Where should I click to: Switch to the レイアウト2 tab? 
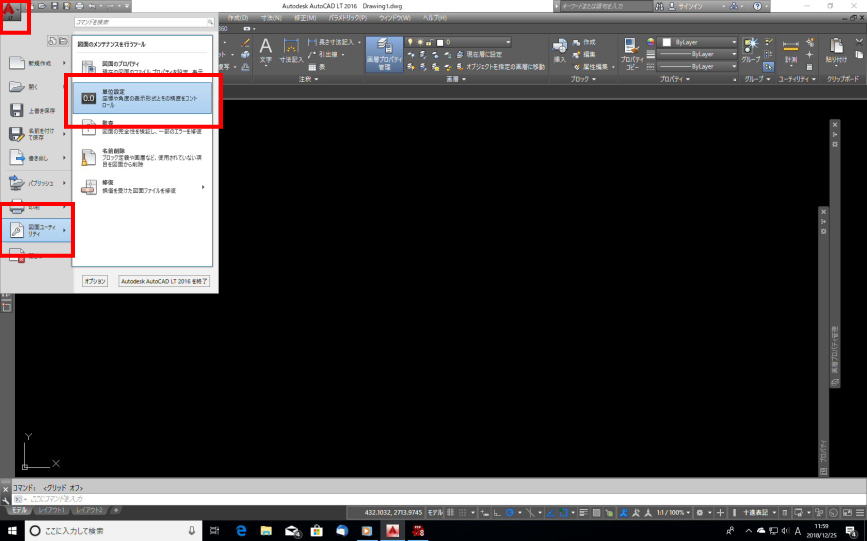89,510
